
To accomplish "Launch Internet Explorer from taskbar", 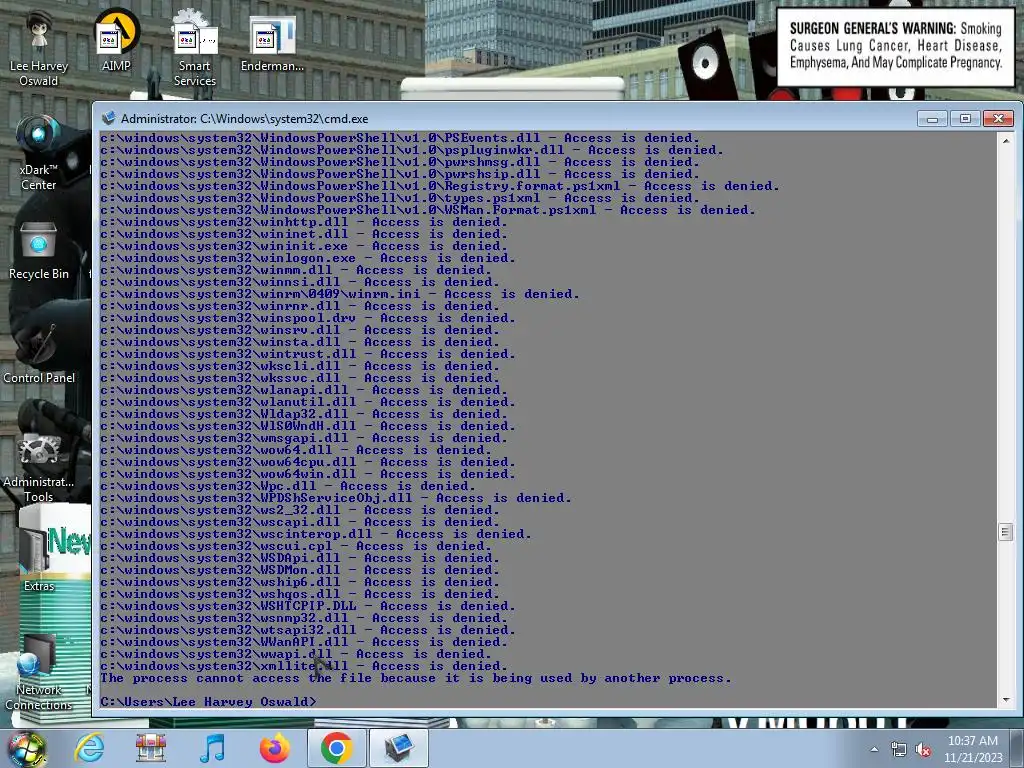I will click(x=89, y=748).
